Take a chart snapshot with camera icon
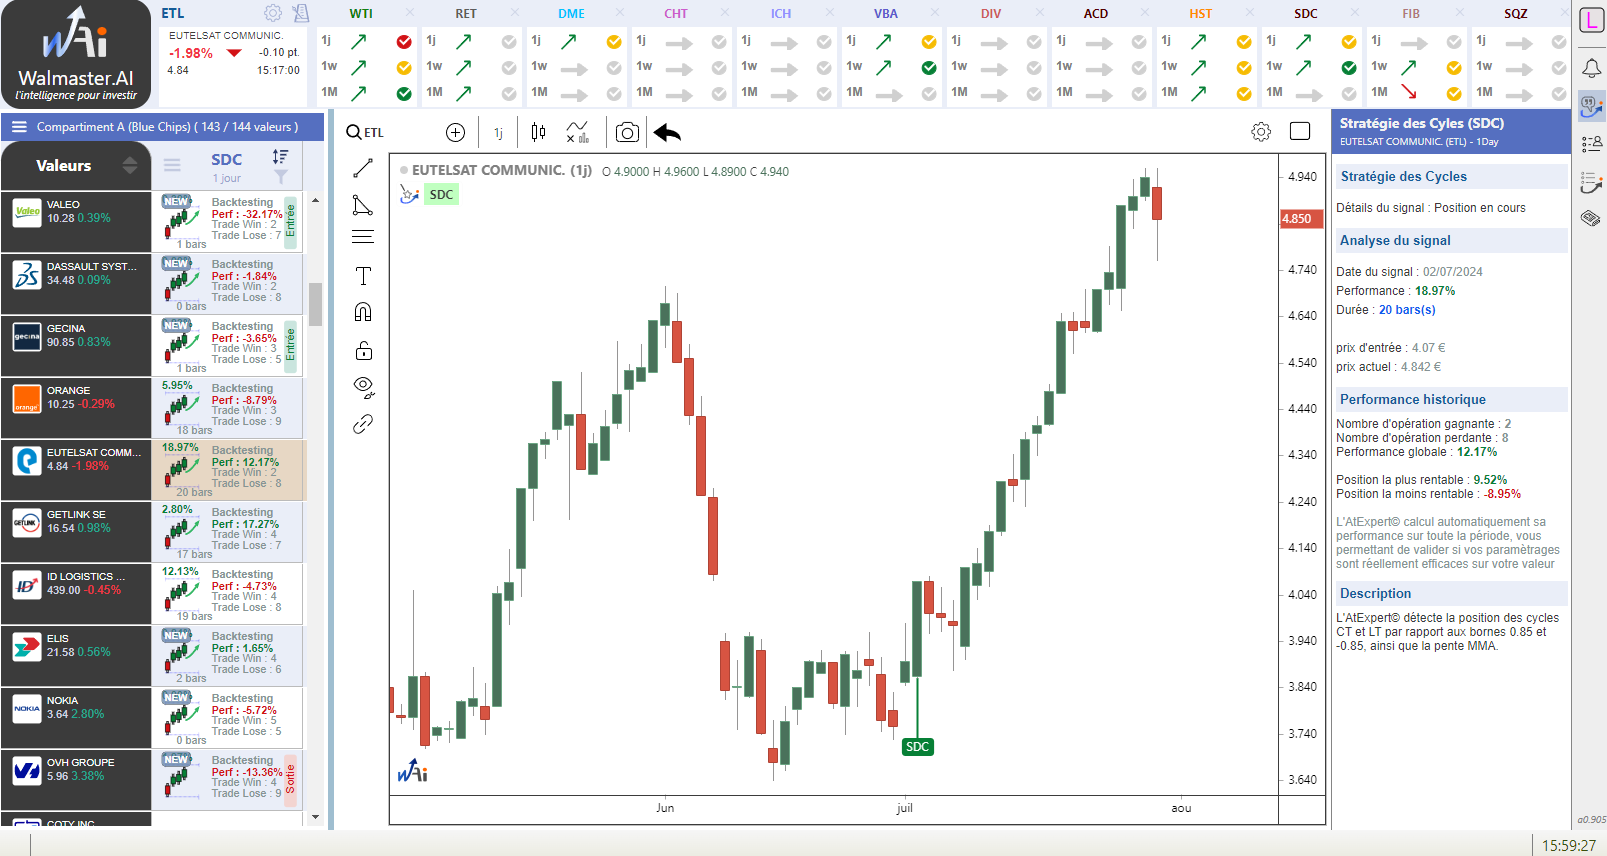1607x856 pixels. click(627, 133)
